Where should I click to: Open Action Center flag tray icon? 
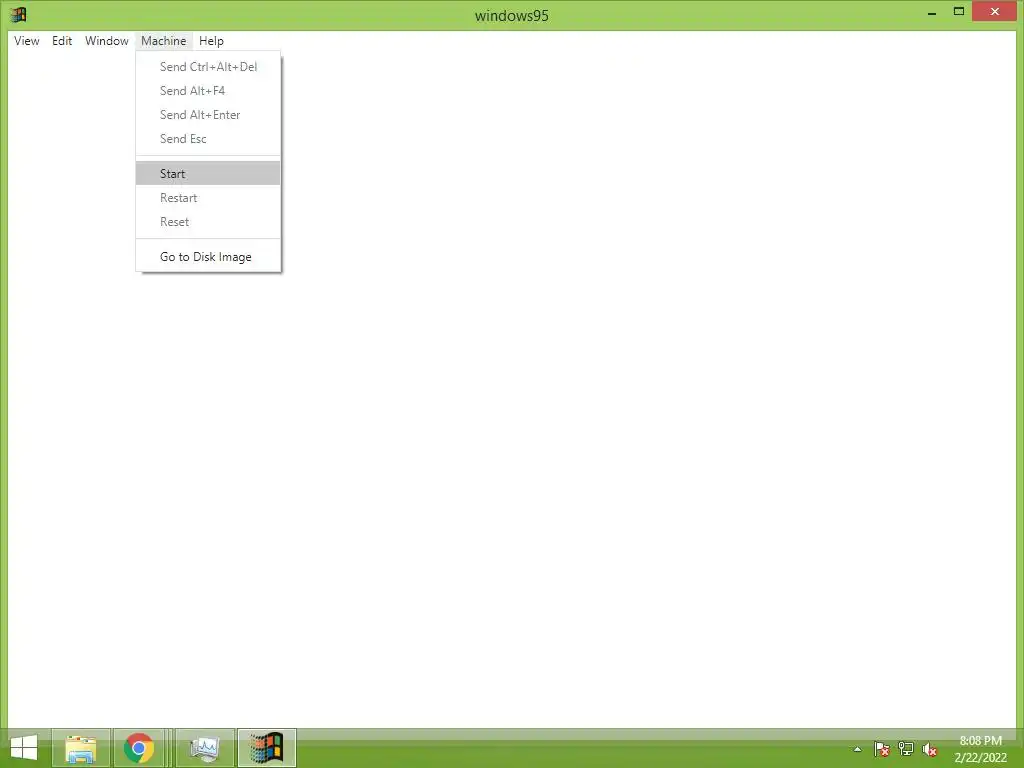click(x=882, y=749)
